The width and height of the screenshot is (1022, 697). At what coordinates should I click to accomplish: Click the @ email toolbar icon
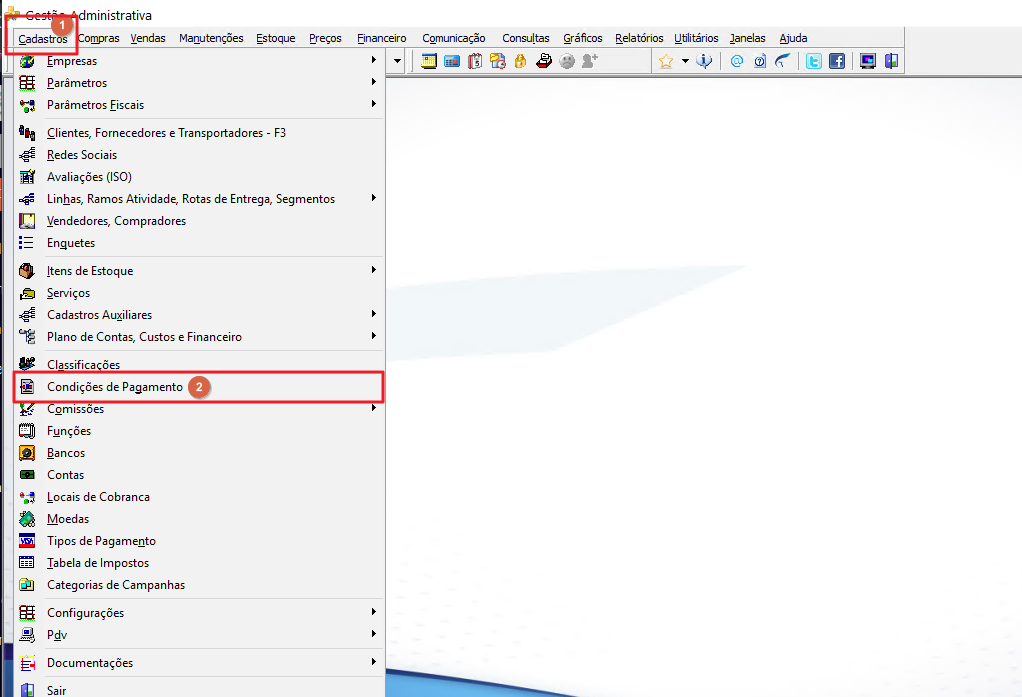coord(737,61)
